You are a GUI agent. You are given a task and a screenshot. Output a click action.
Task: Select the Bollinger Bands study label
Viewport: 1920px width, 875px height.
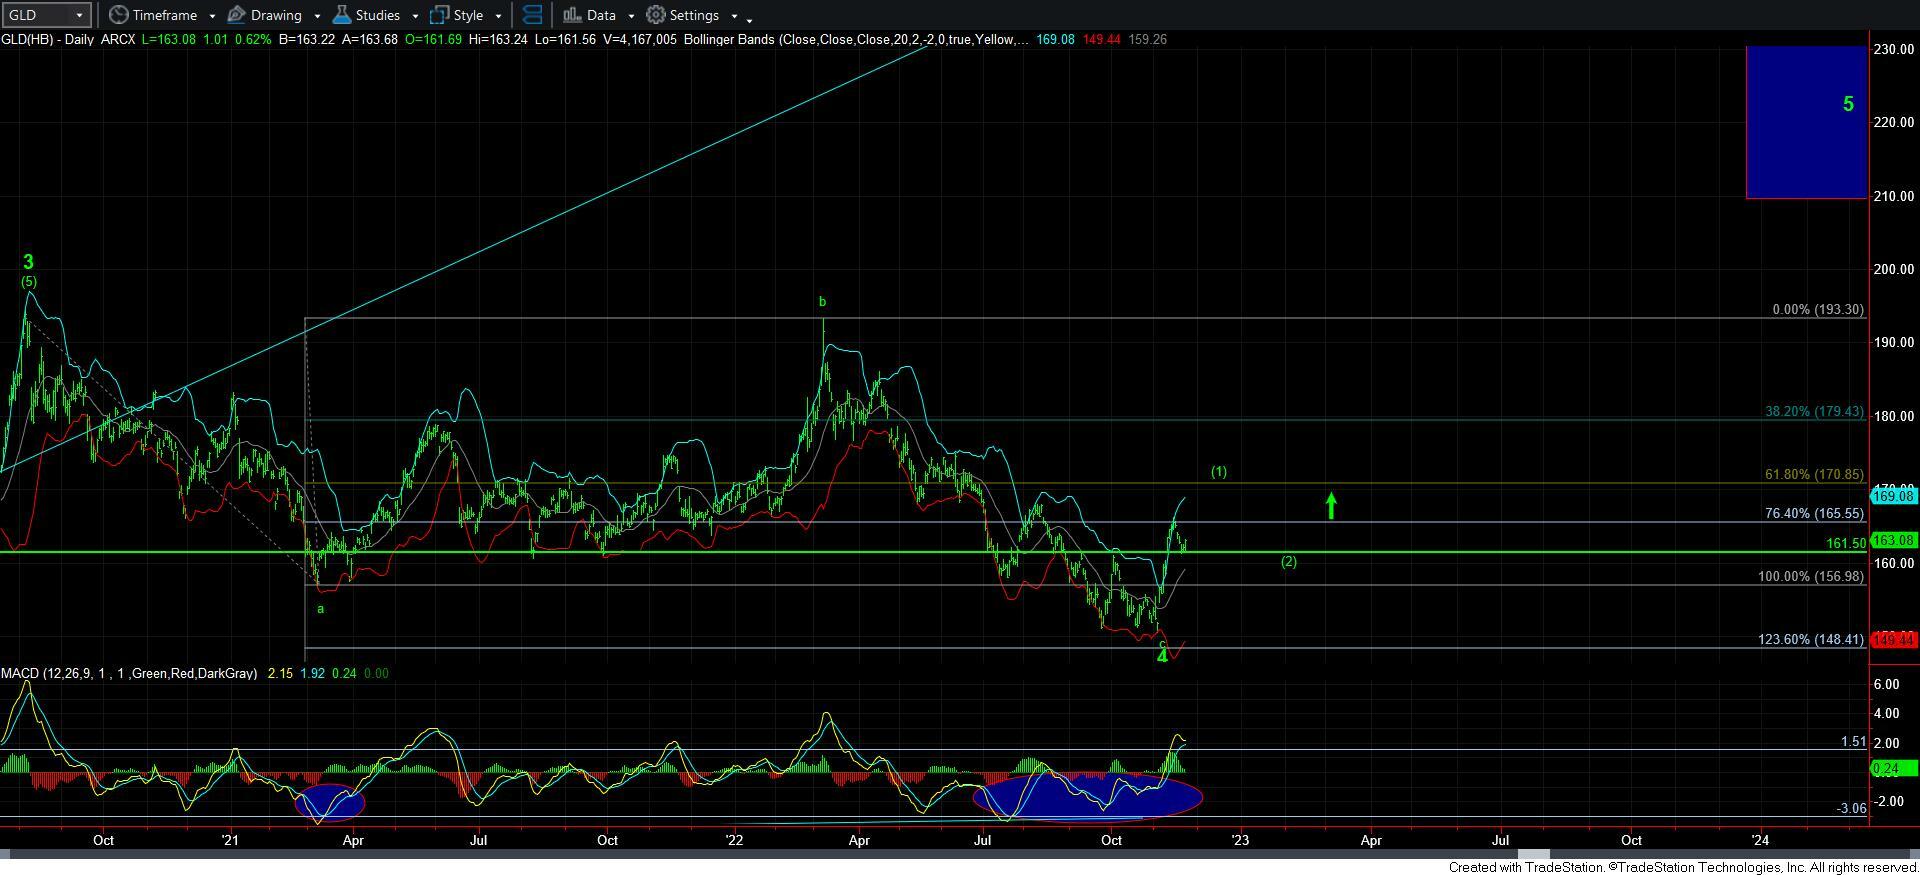click(857, 39)
